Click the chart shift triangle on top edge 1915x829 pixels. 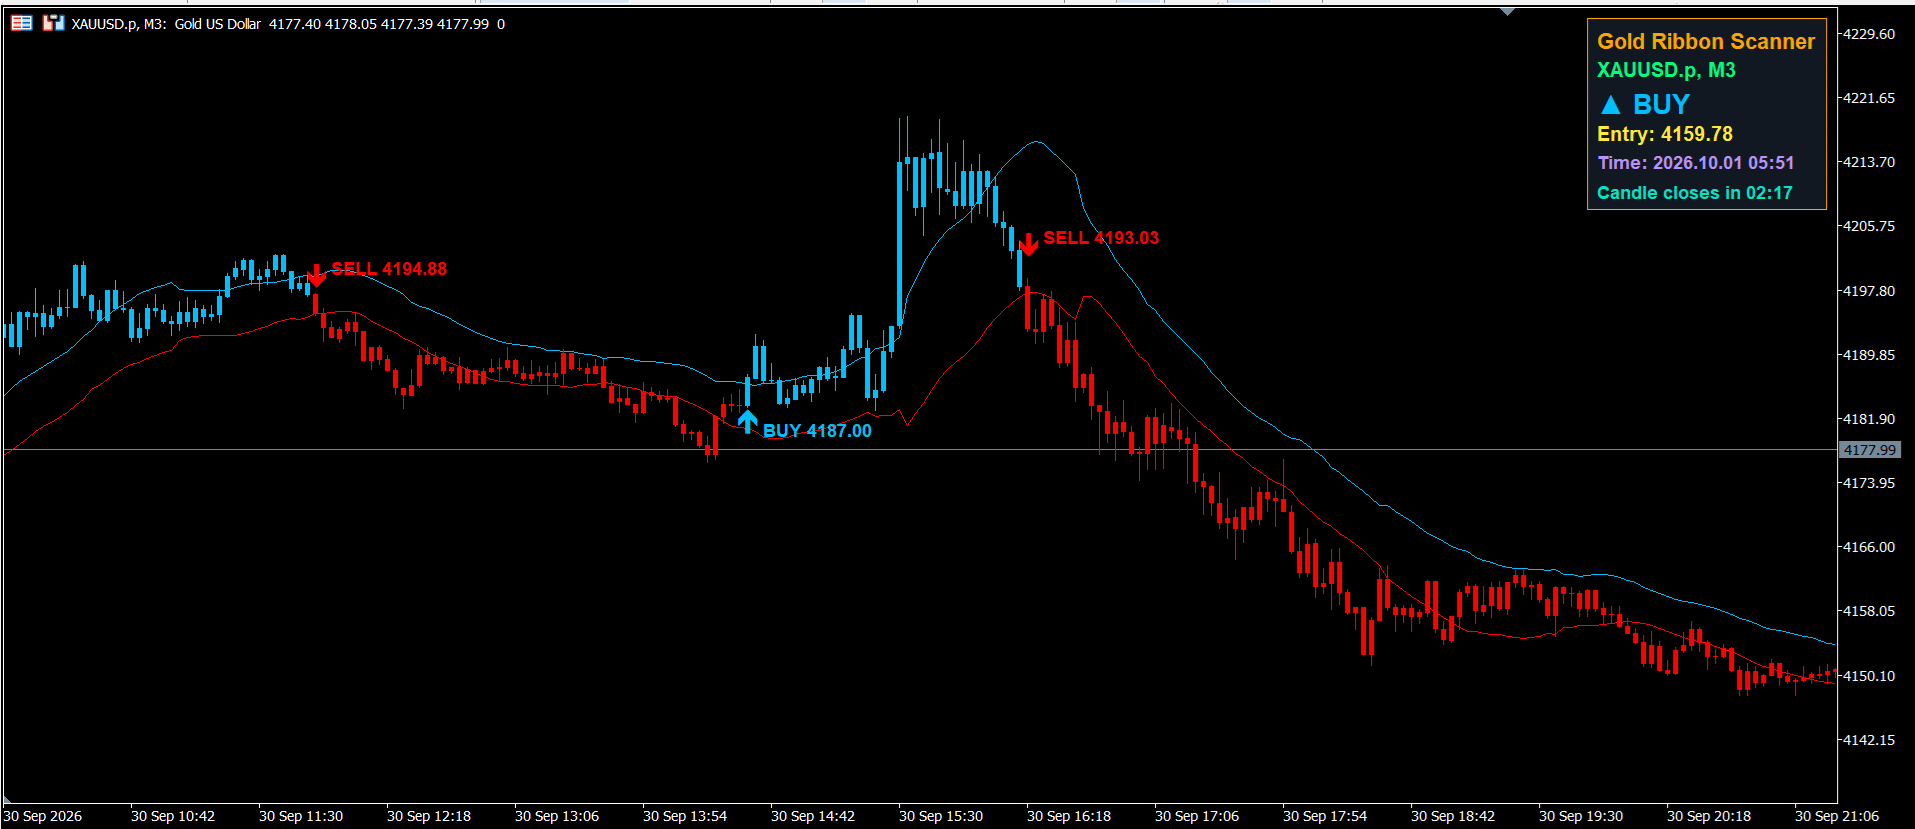point(1507,11)
